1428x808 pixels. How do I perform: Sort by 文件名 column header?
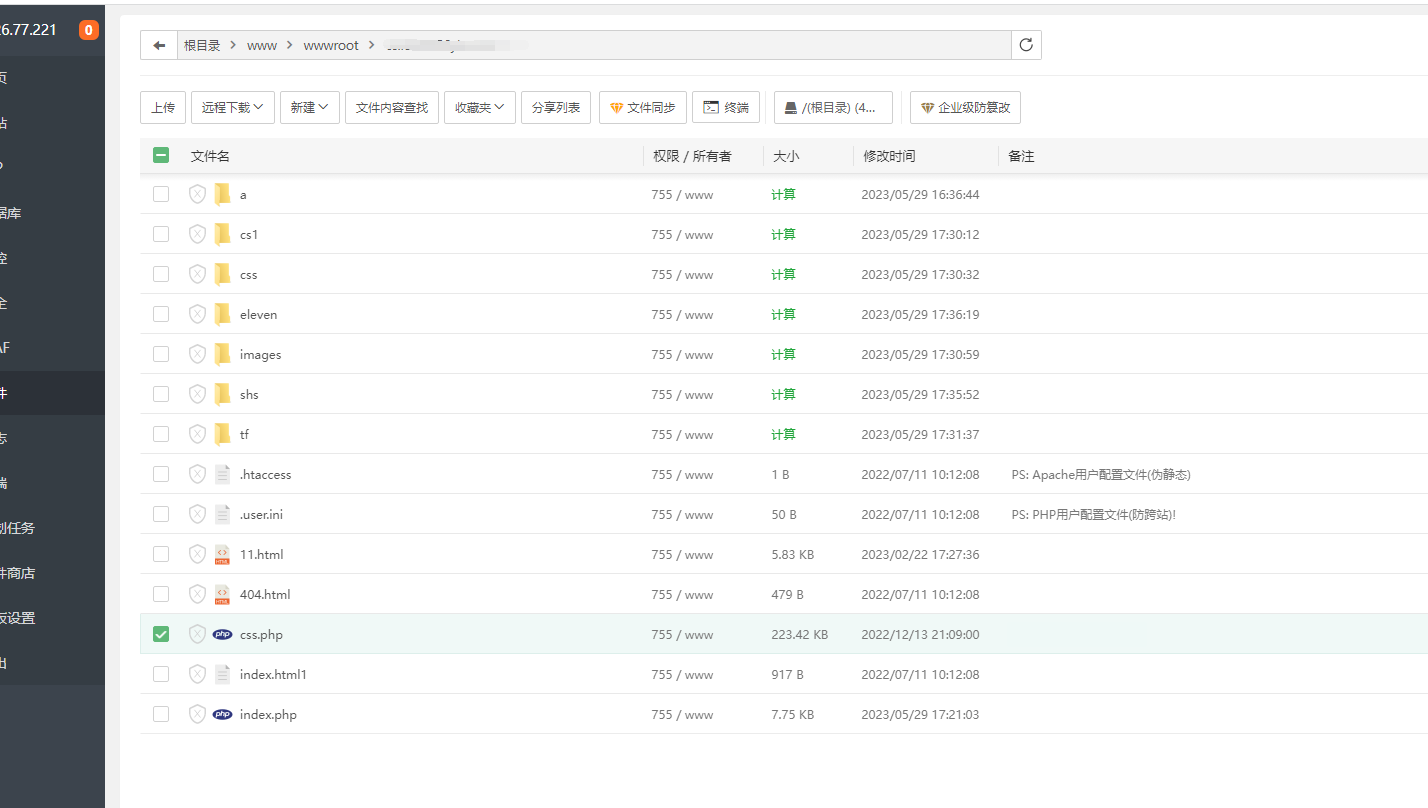[210, 156]
